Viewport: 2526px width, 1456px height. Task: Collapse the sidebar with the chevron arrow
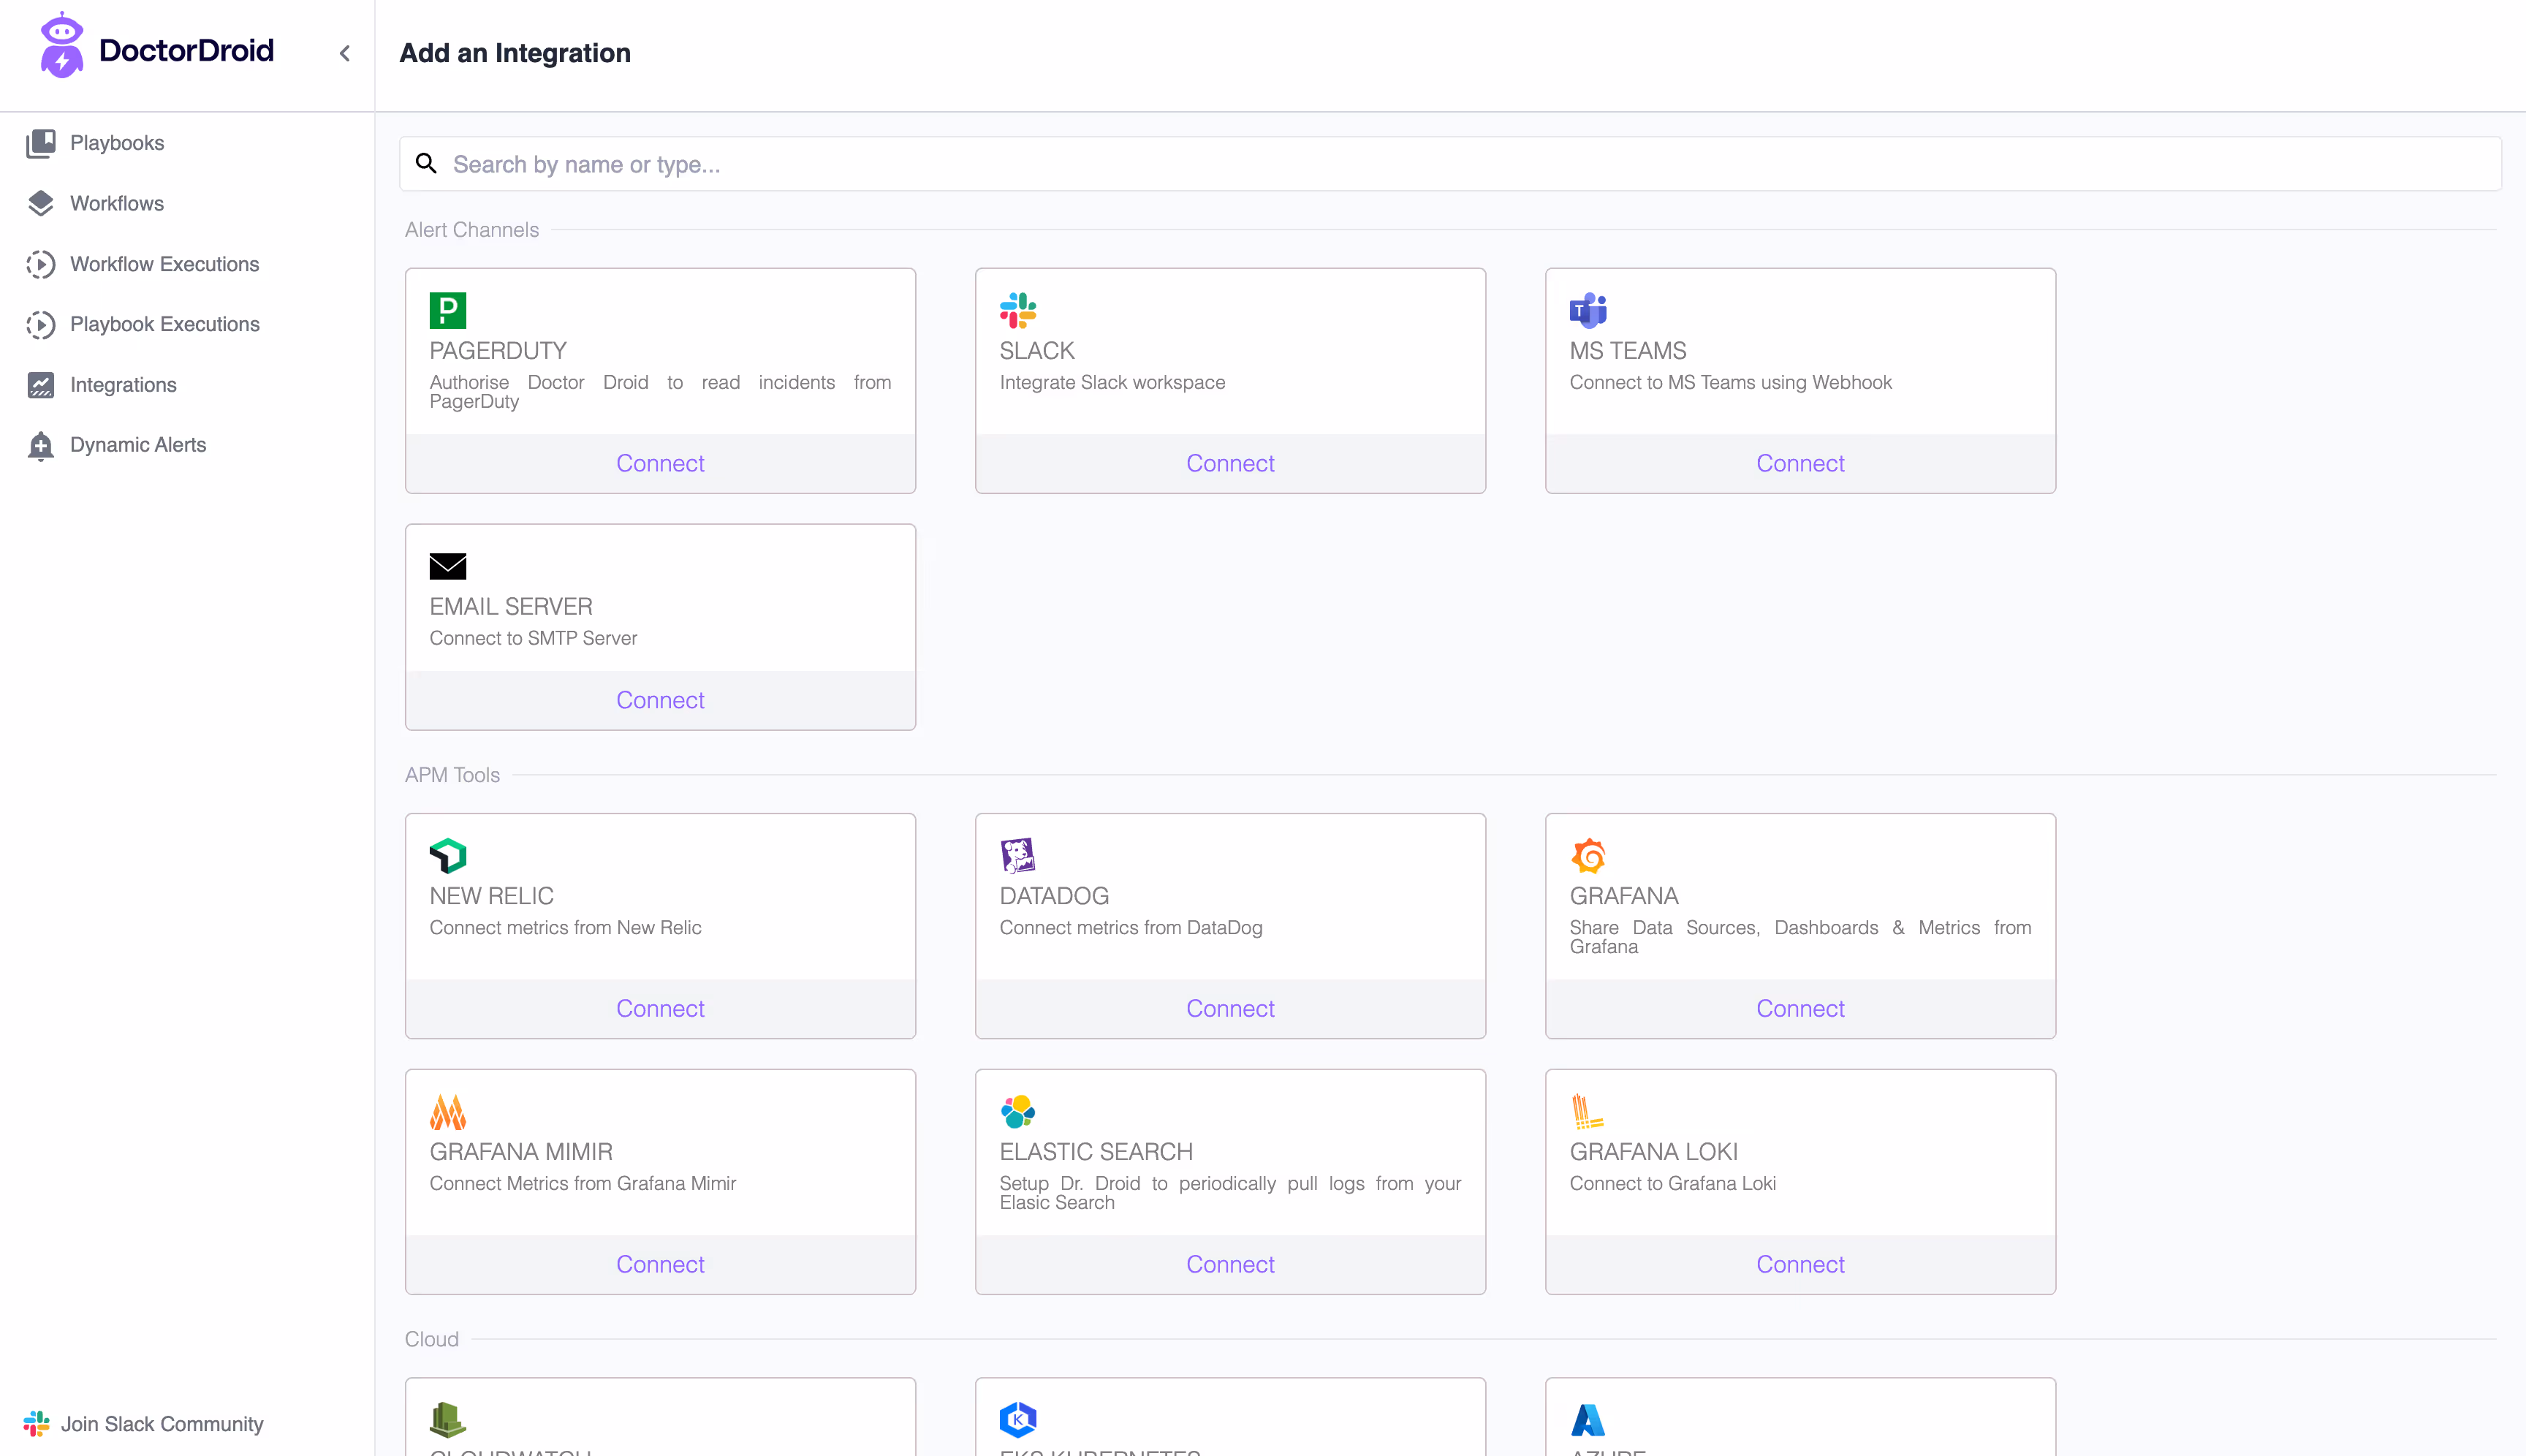(345, 53)
